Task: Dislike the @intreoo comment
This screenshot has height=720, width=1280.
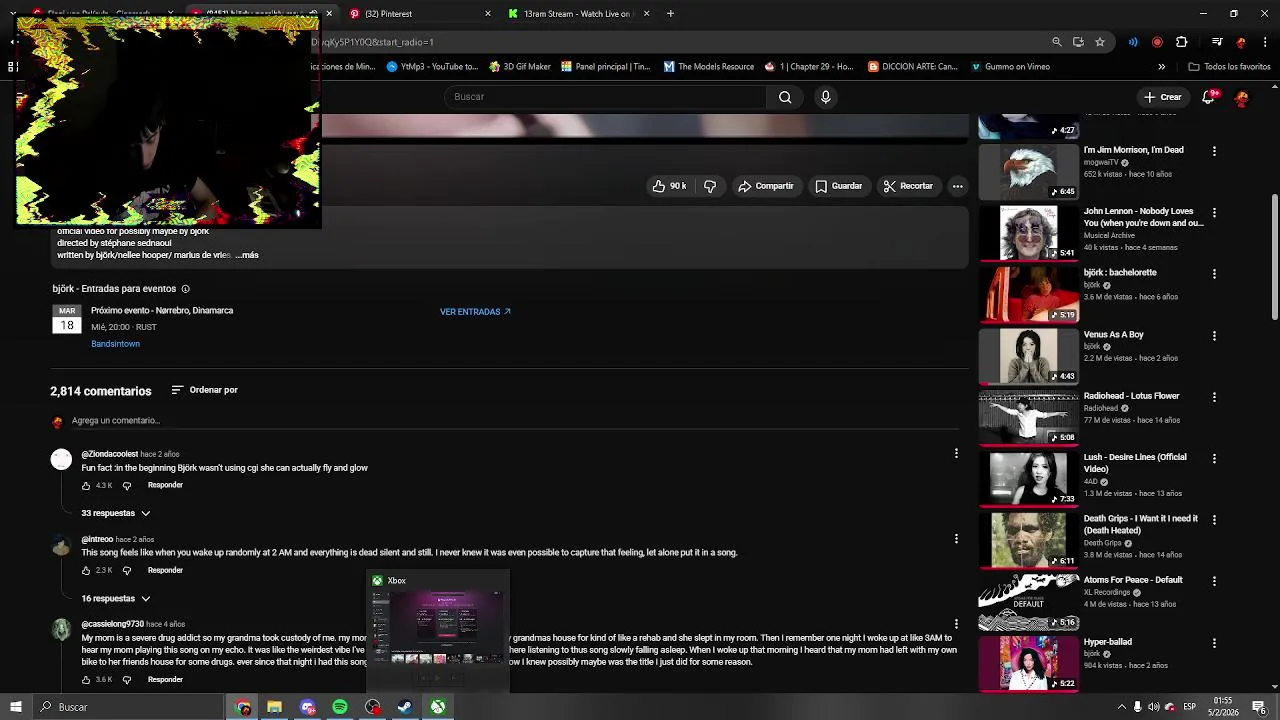Action: [x=126, y=571]
